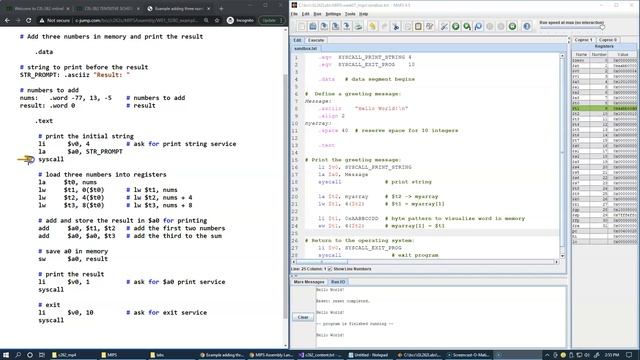Click the Pause icon in MARS toolbar

[490, 27]
